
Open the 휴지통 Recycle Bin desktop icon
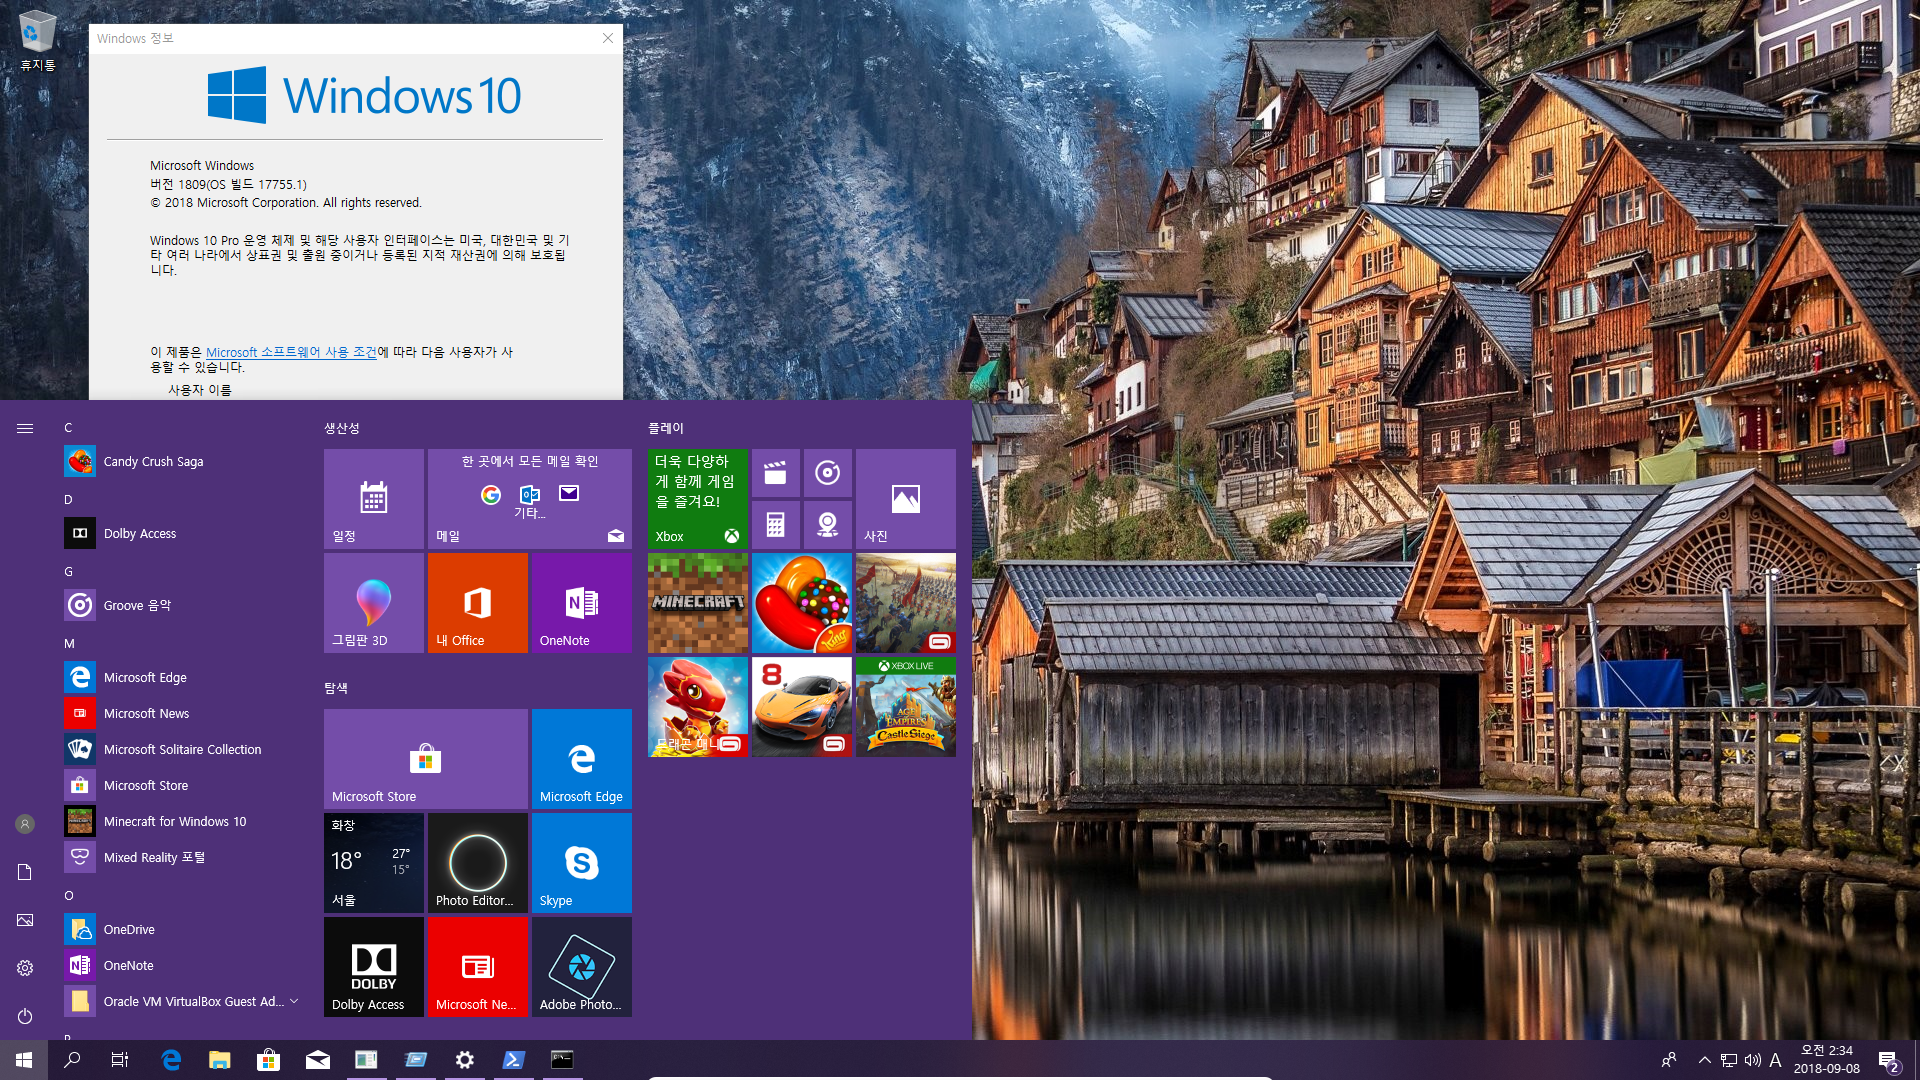pos(38,41)
